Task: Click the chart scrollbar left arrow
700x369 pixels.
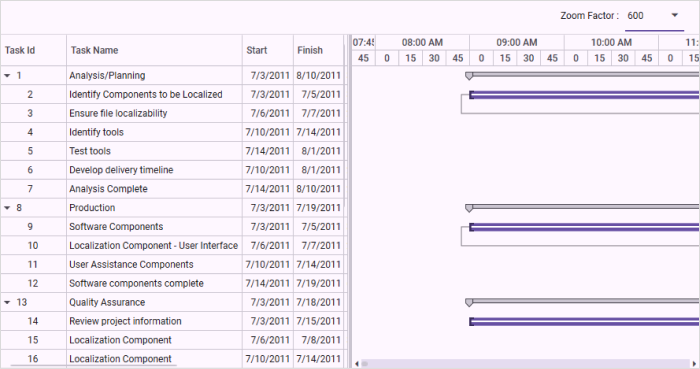Action: click(x=356, y=364)
